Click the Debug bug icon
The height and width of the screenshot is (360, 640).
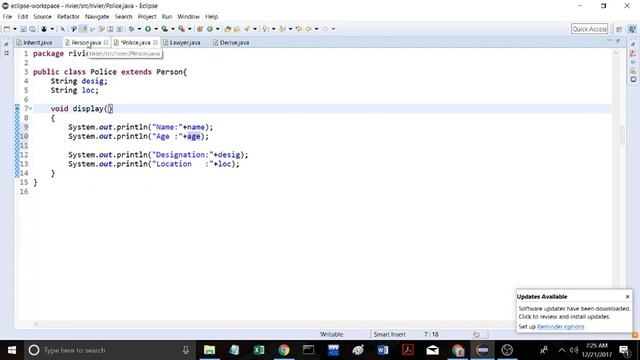pyautogui.click(x=131, y=29)
